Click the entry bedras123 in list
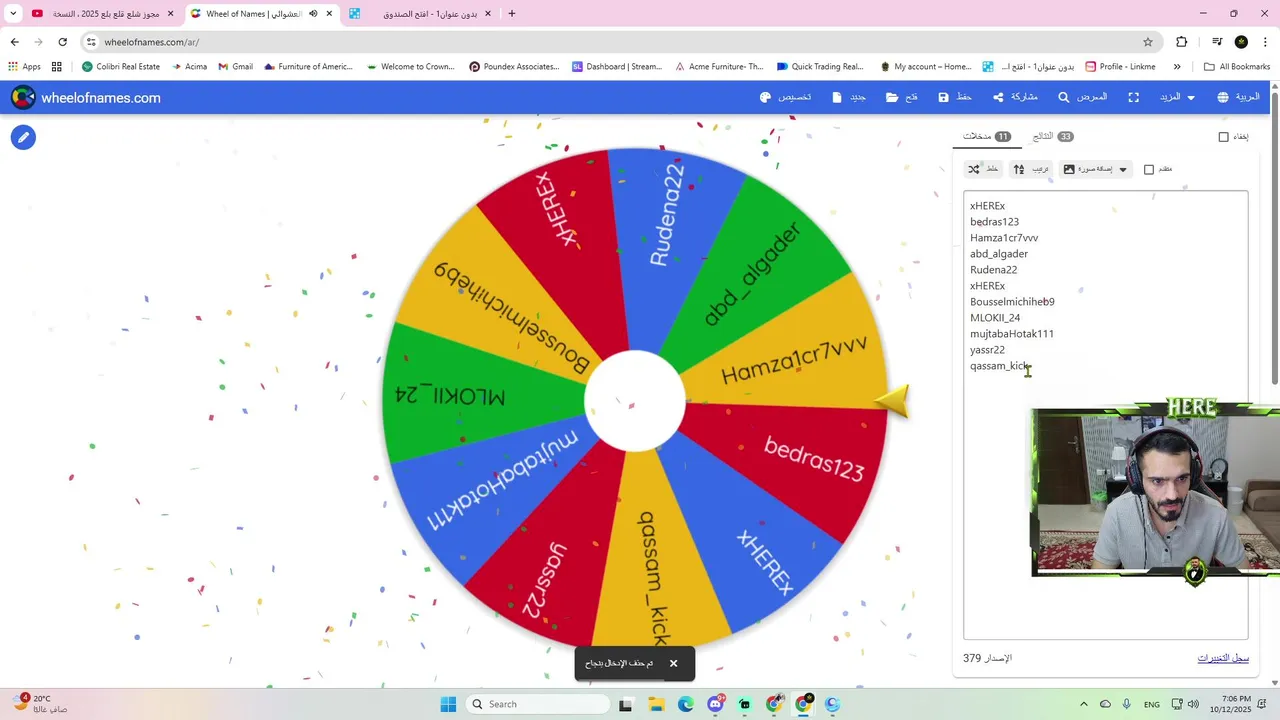Viewport: 1280px width, 720px height. coord(994,222)
